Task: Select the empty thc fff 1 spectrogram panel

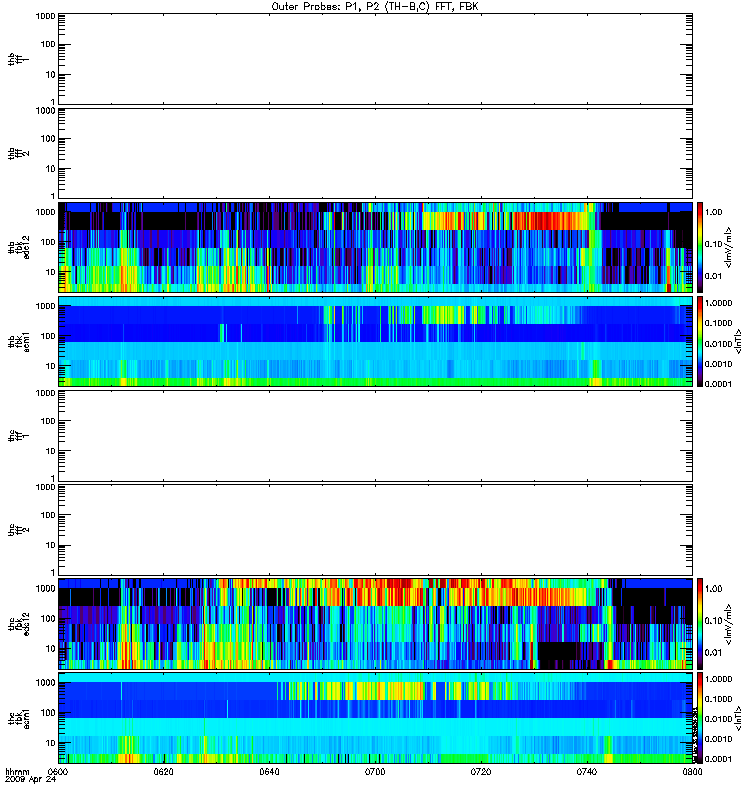Action: point(376,436)
